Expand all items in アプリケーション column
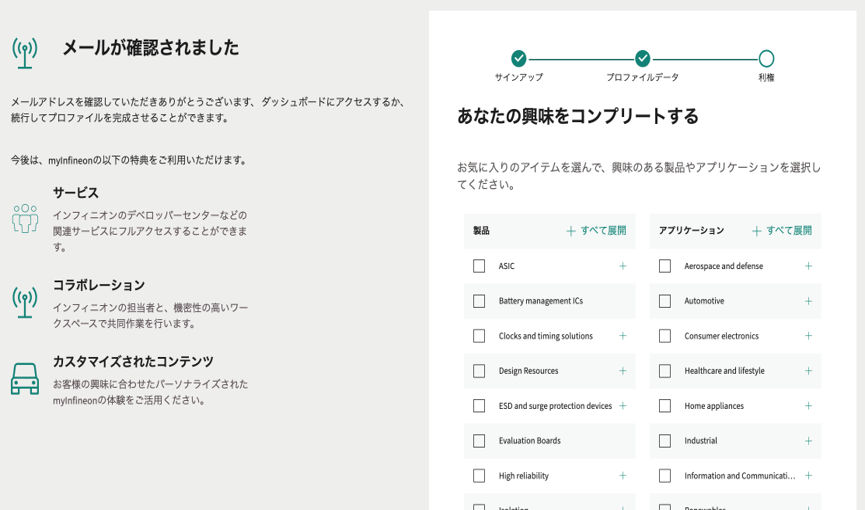 pyautogui.click(x=782, y=231)
